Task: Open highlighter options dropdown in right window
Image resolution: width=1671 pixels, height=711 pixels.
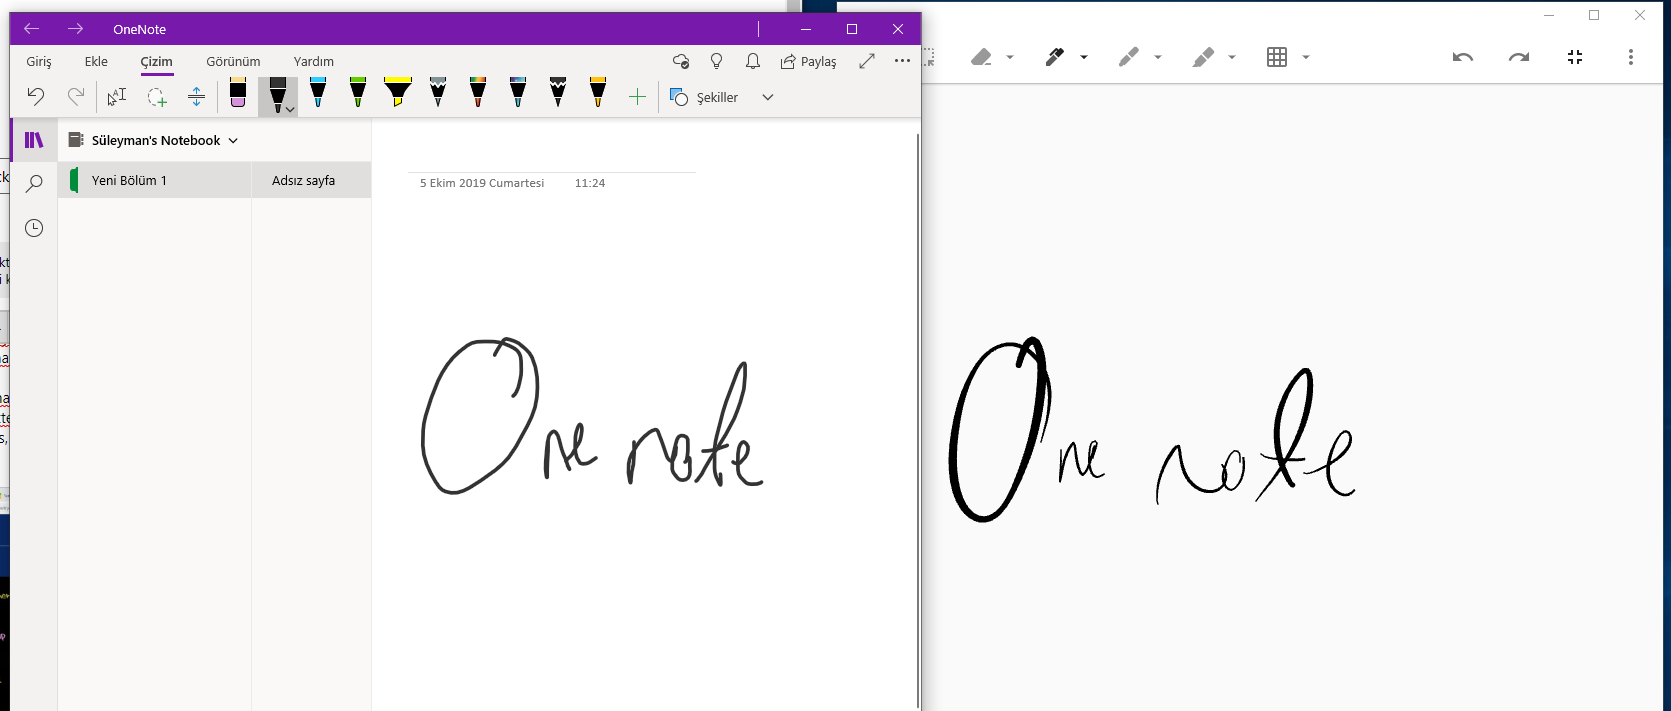Action: (x=1232, y=57)
